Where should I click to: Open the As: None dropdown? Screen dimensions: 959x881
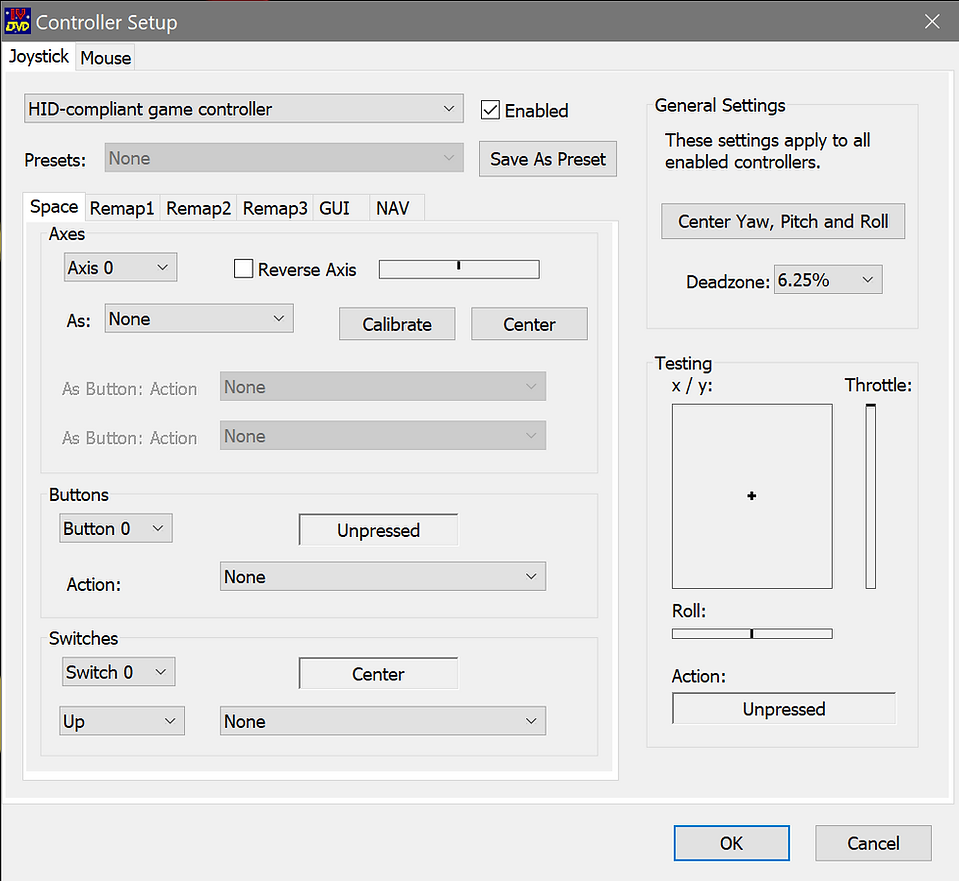(x=199, y=318)
